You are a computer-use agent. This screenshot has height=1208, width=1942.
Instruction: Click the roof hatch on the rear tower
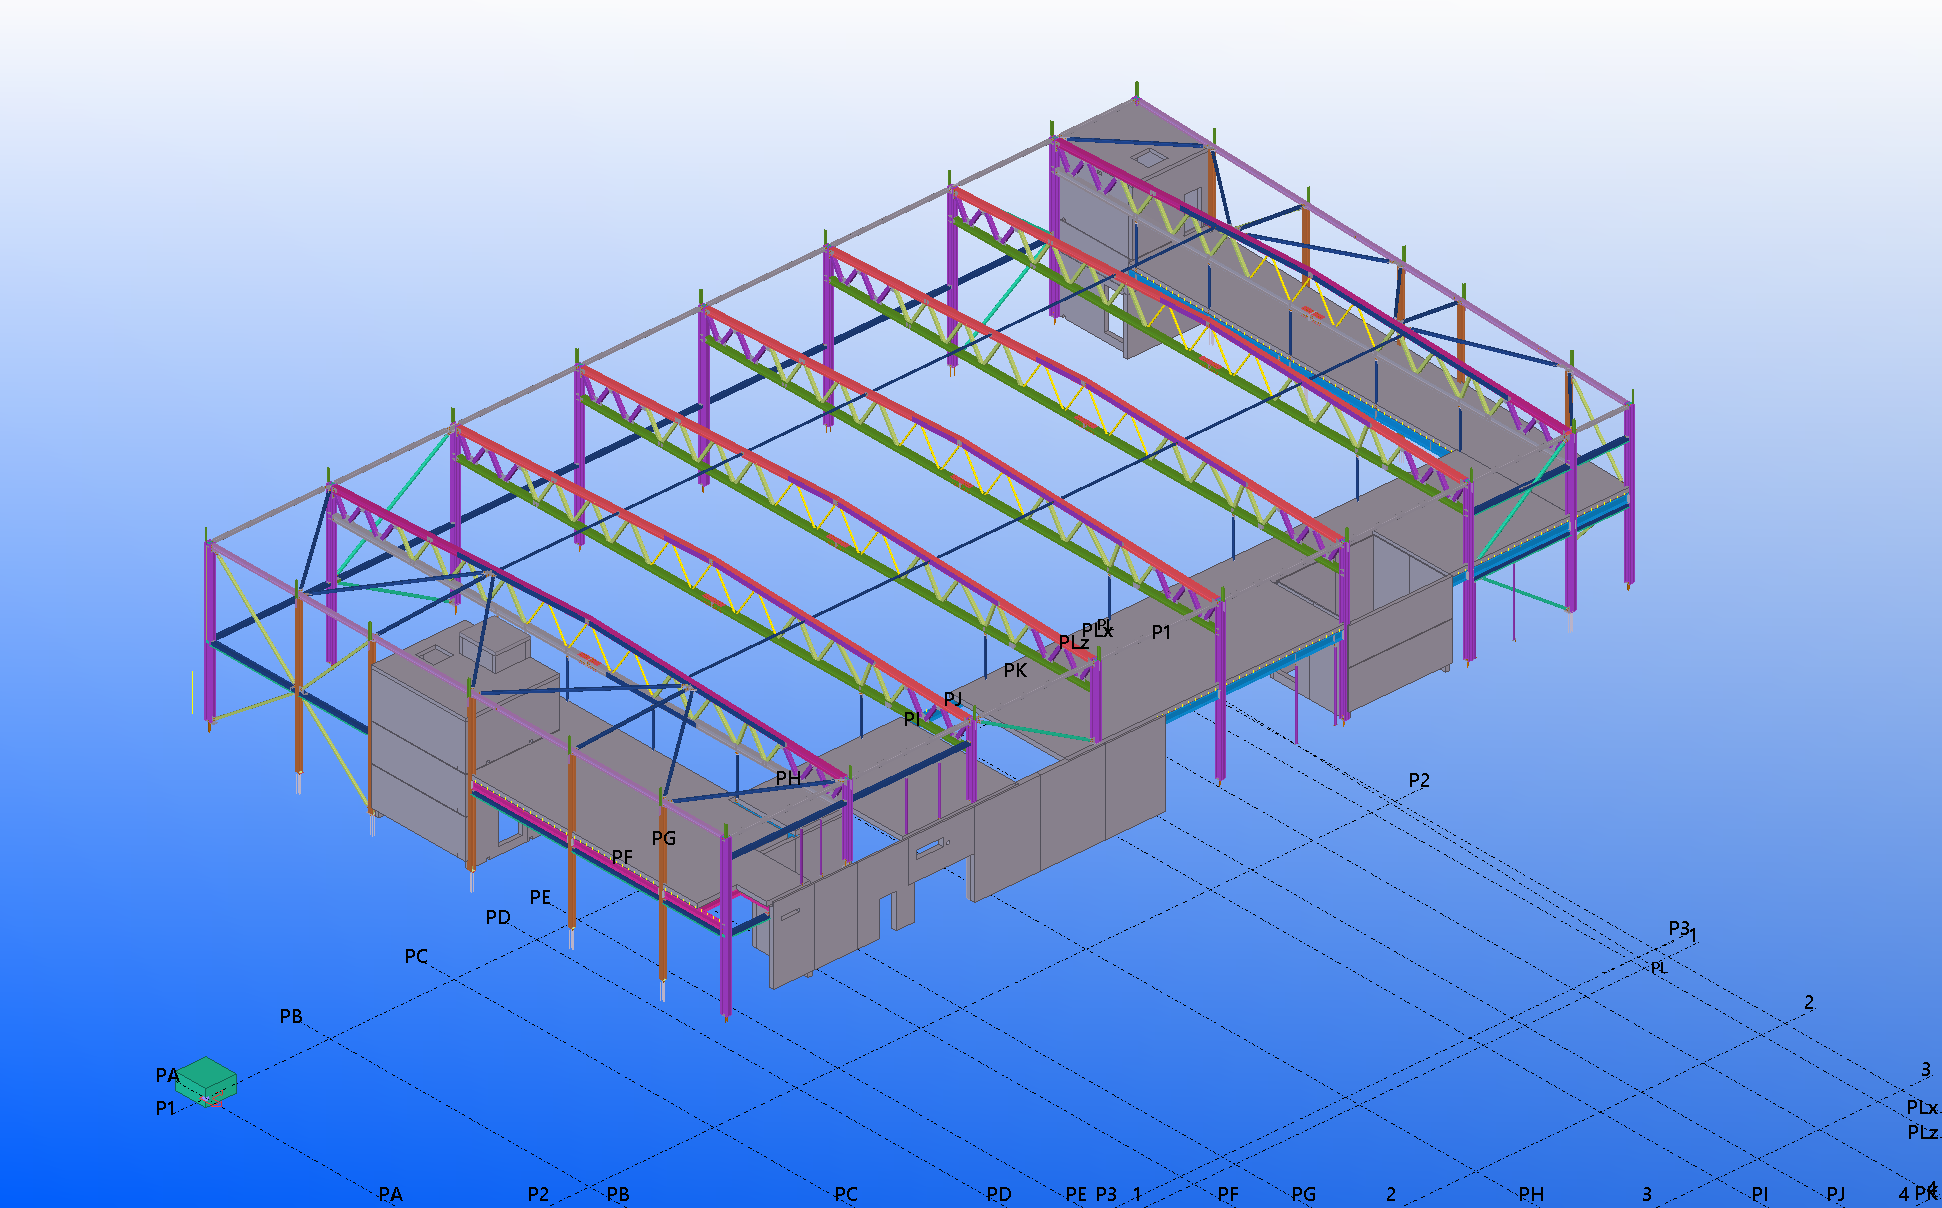[1149, 158]
